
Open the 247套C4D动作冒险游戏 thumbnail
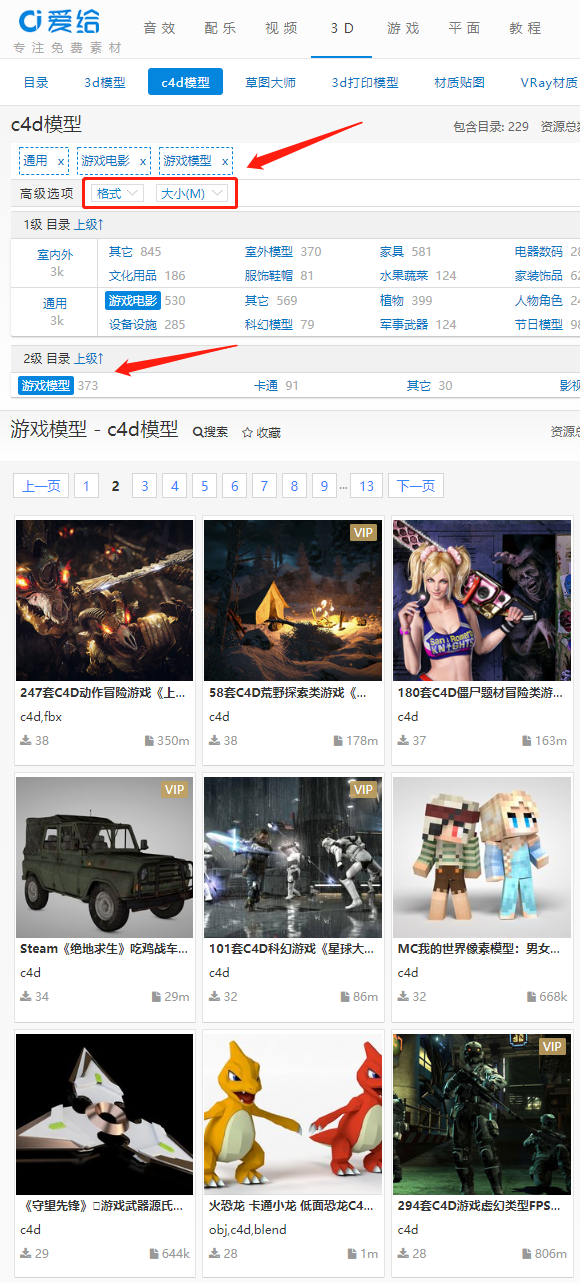point(104,600)
